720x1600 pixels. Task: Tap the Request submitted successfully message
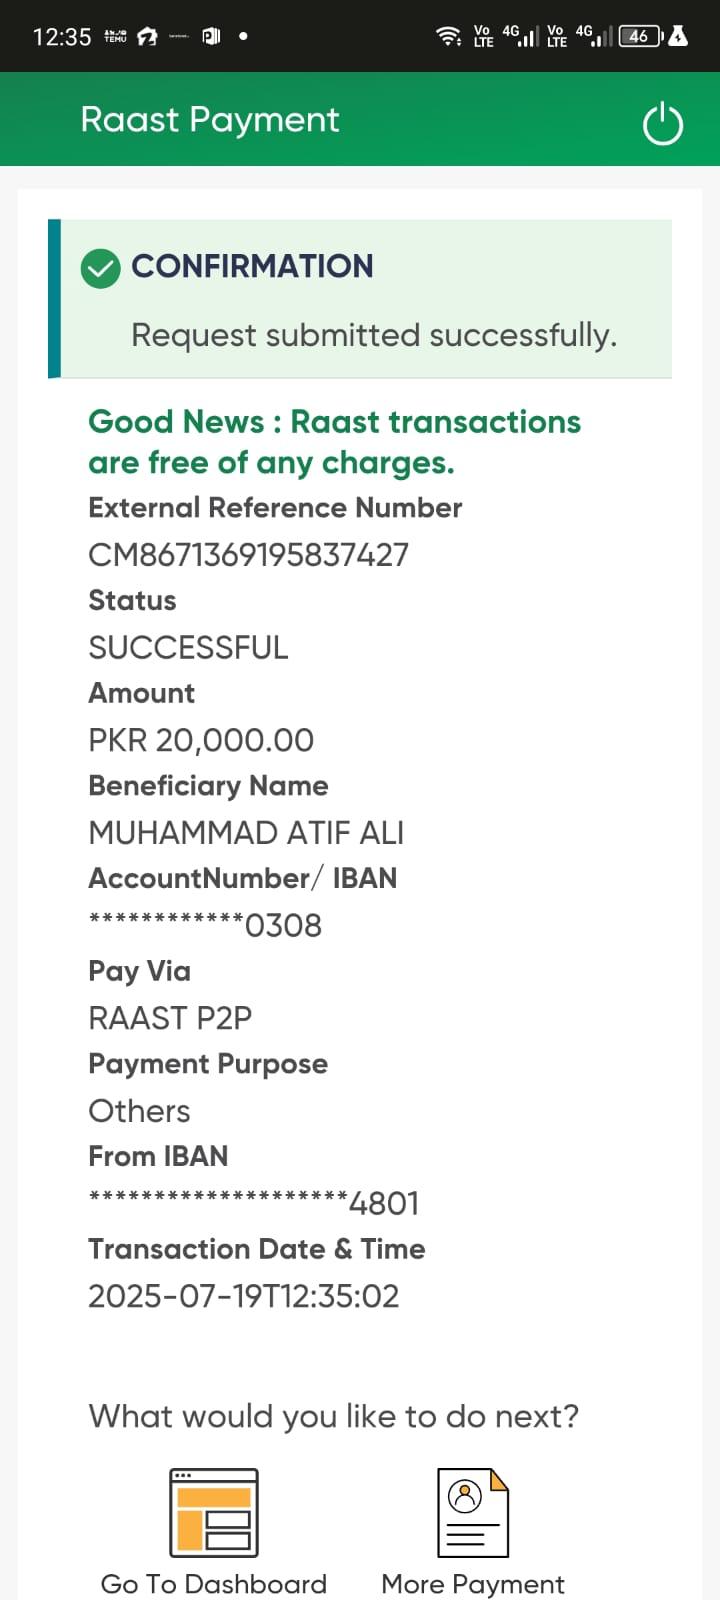(374, 335)
